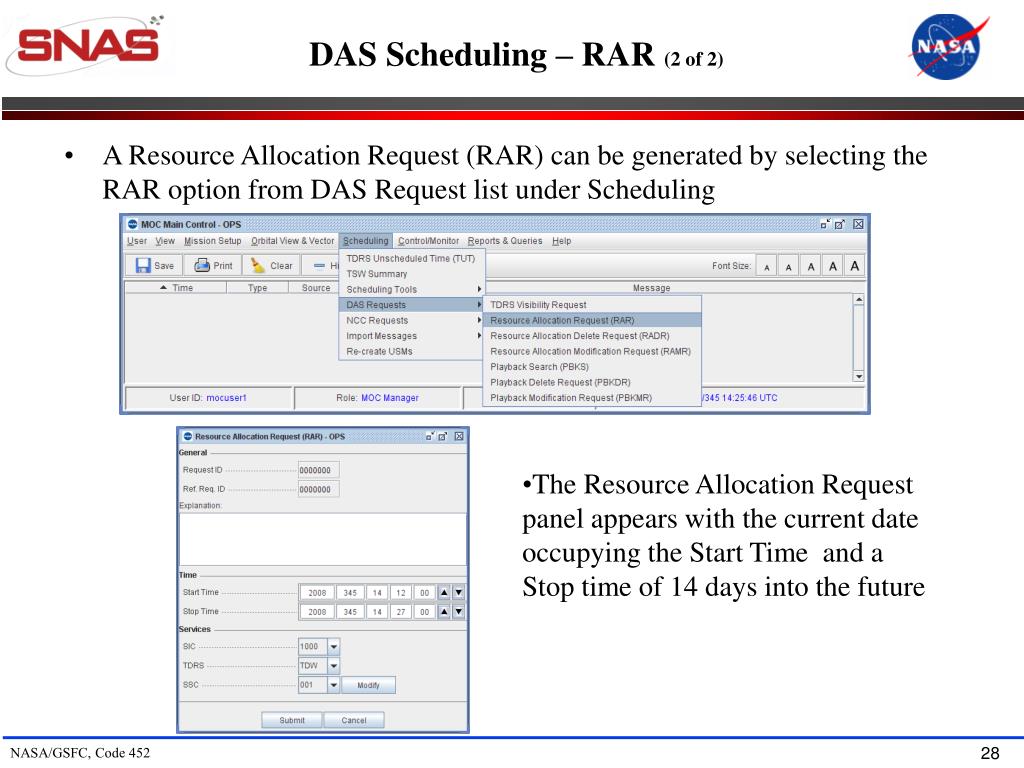
Task: Maximize the RAR dialog window
Action: (443, 436)
